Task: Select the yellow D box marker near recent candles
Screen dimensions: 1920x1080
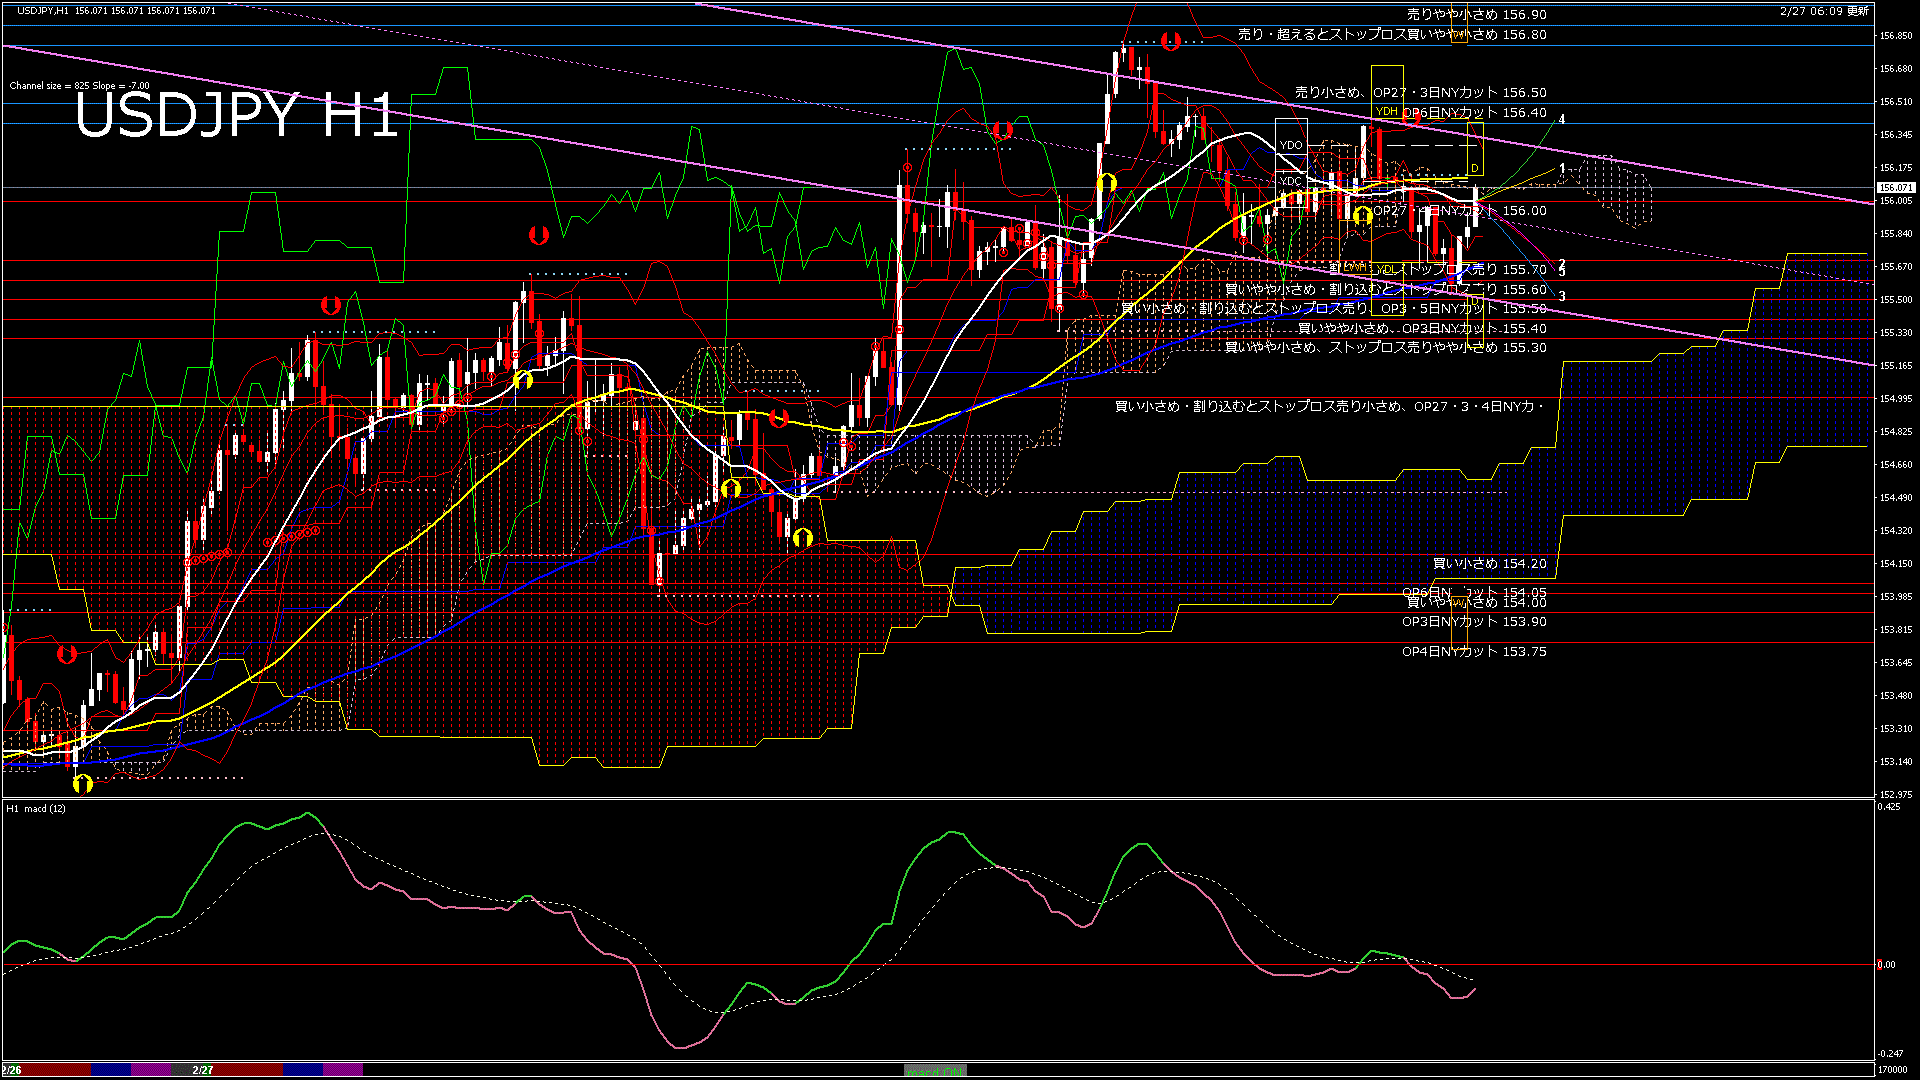Action: click(1475, 168)
